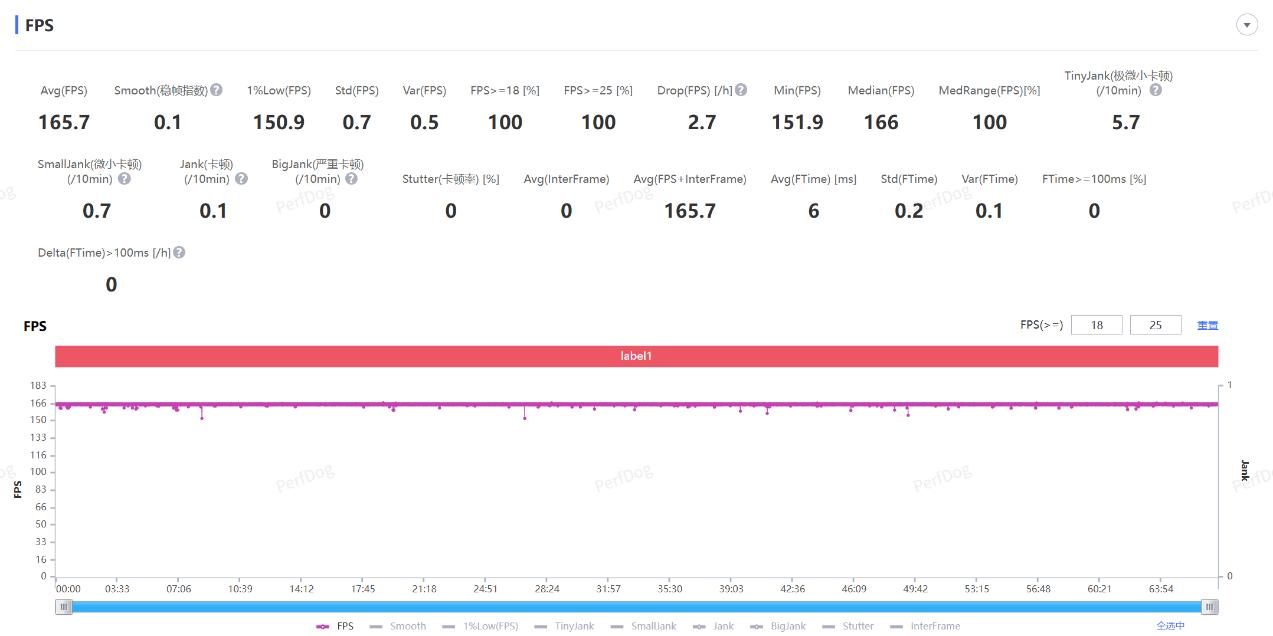
Task: Click help icon next to Smooth metric
Action: 216,90
